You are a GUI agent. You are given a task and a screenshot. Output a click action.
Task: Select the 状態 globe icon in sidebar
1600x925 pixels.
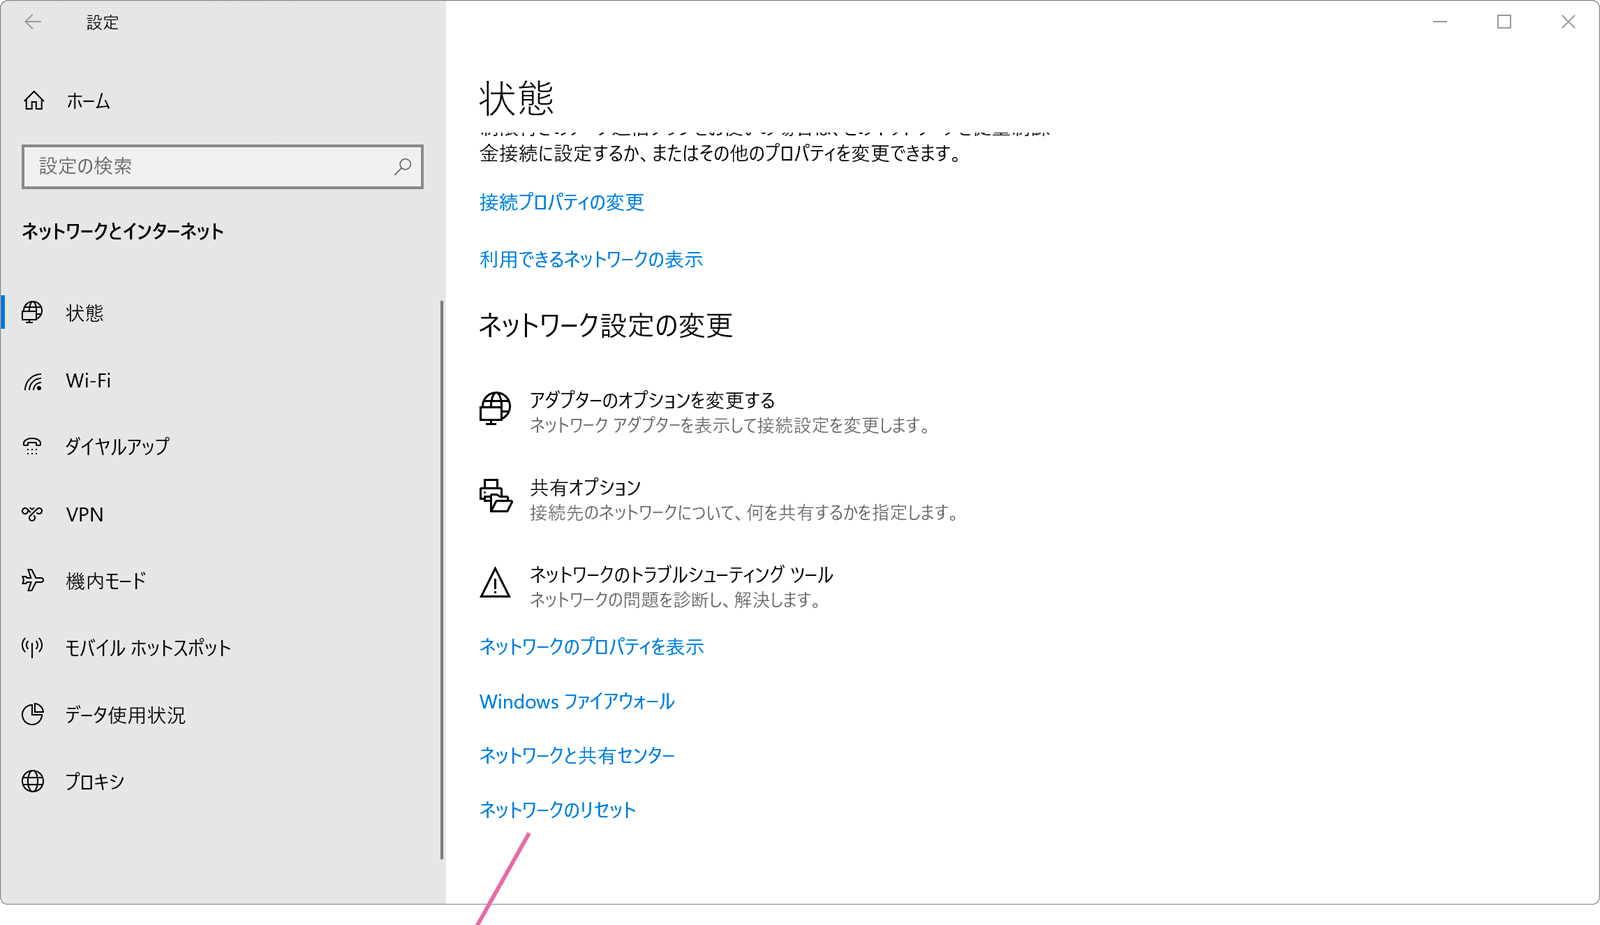(33, 313)
